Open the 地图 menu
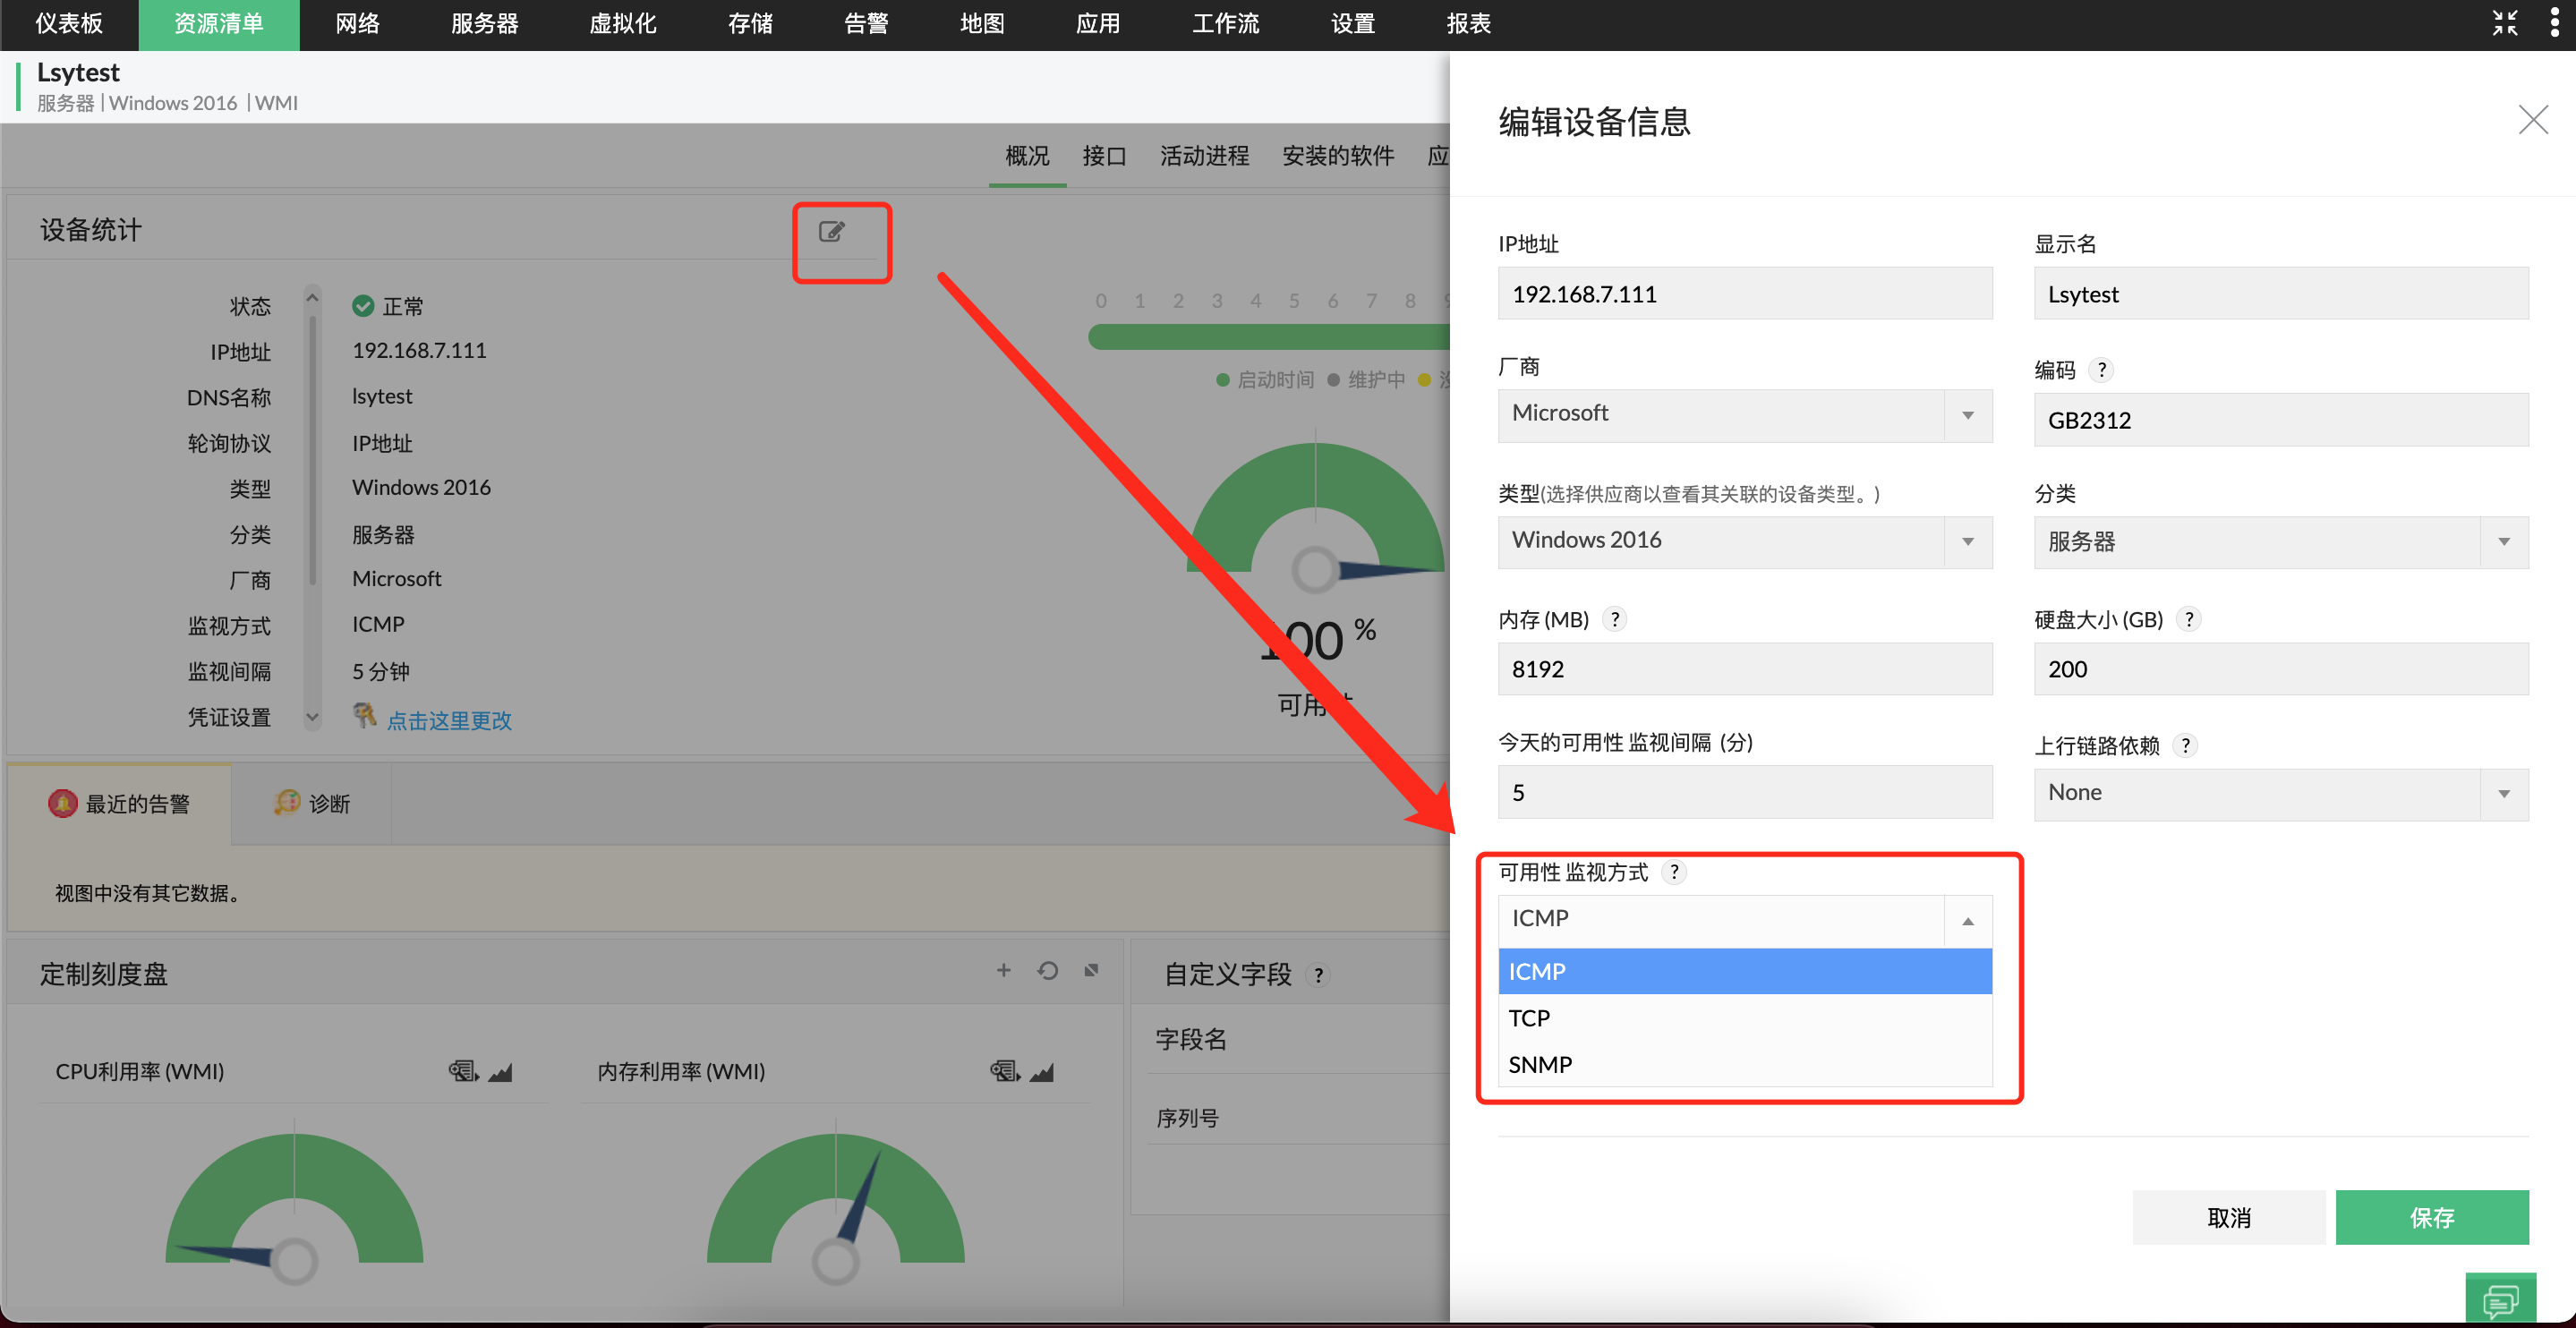 tap(981, 24)
